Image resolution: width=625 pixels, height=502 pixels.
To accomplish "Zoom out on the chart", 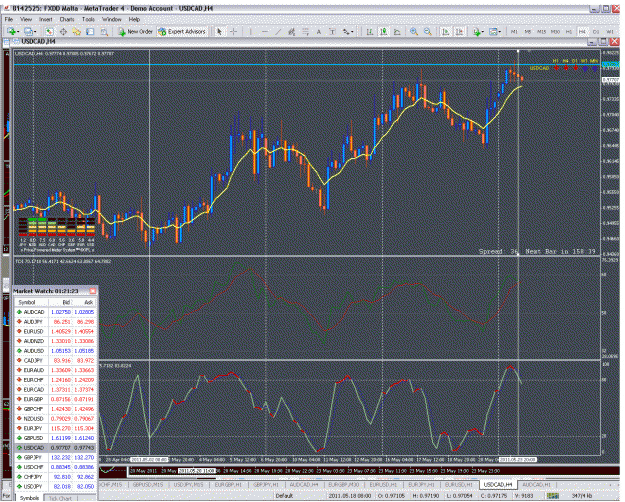I will point(427,31).
